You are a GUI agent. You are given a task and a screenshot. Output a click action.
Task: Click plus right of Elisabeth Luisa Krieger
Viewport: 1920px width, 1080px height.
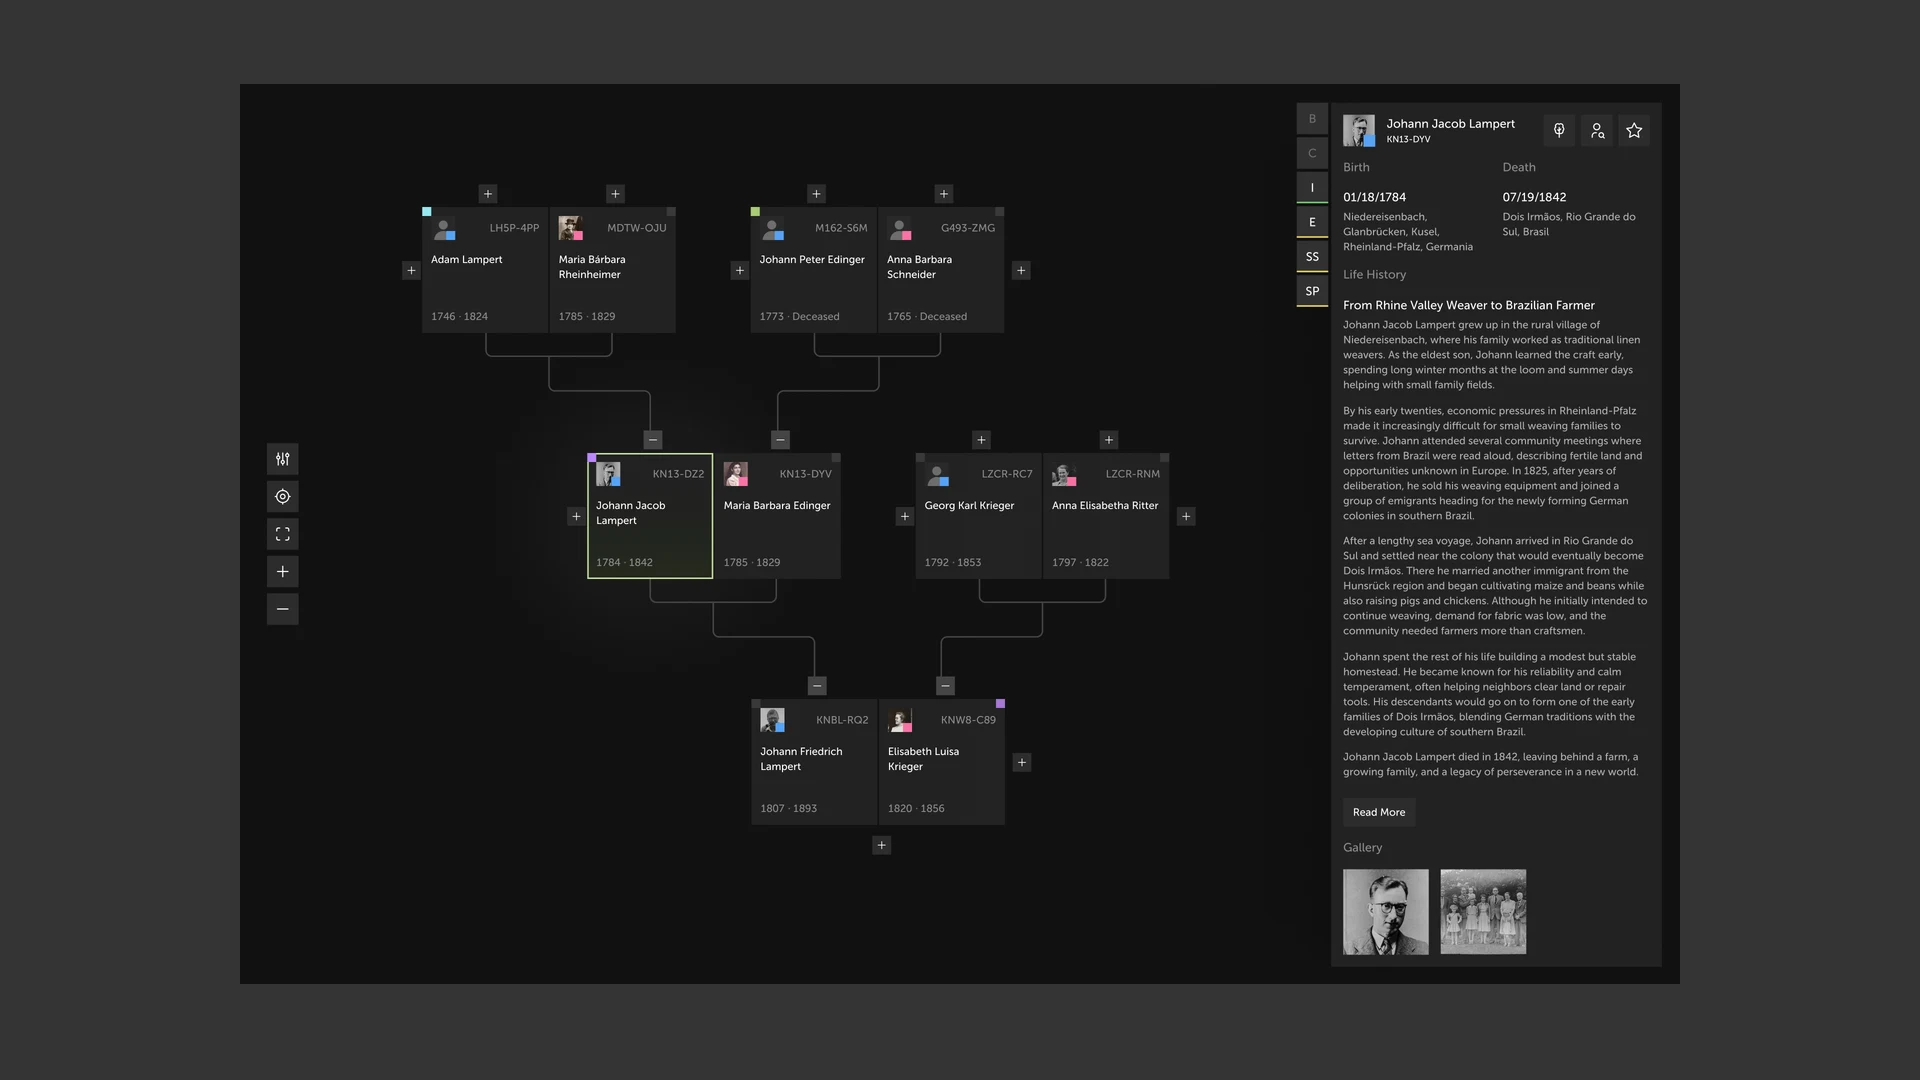coord(1022,762)
